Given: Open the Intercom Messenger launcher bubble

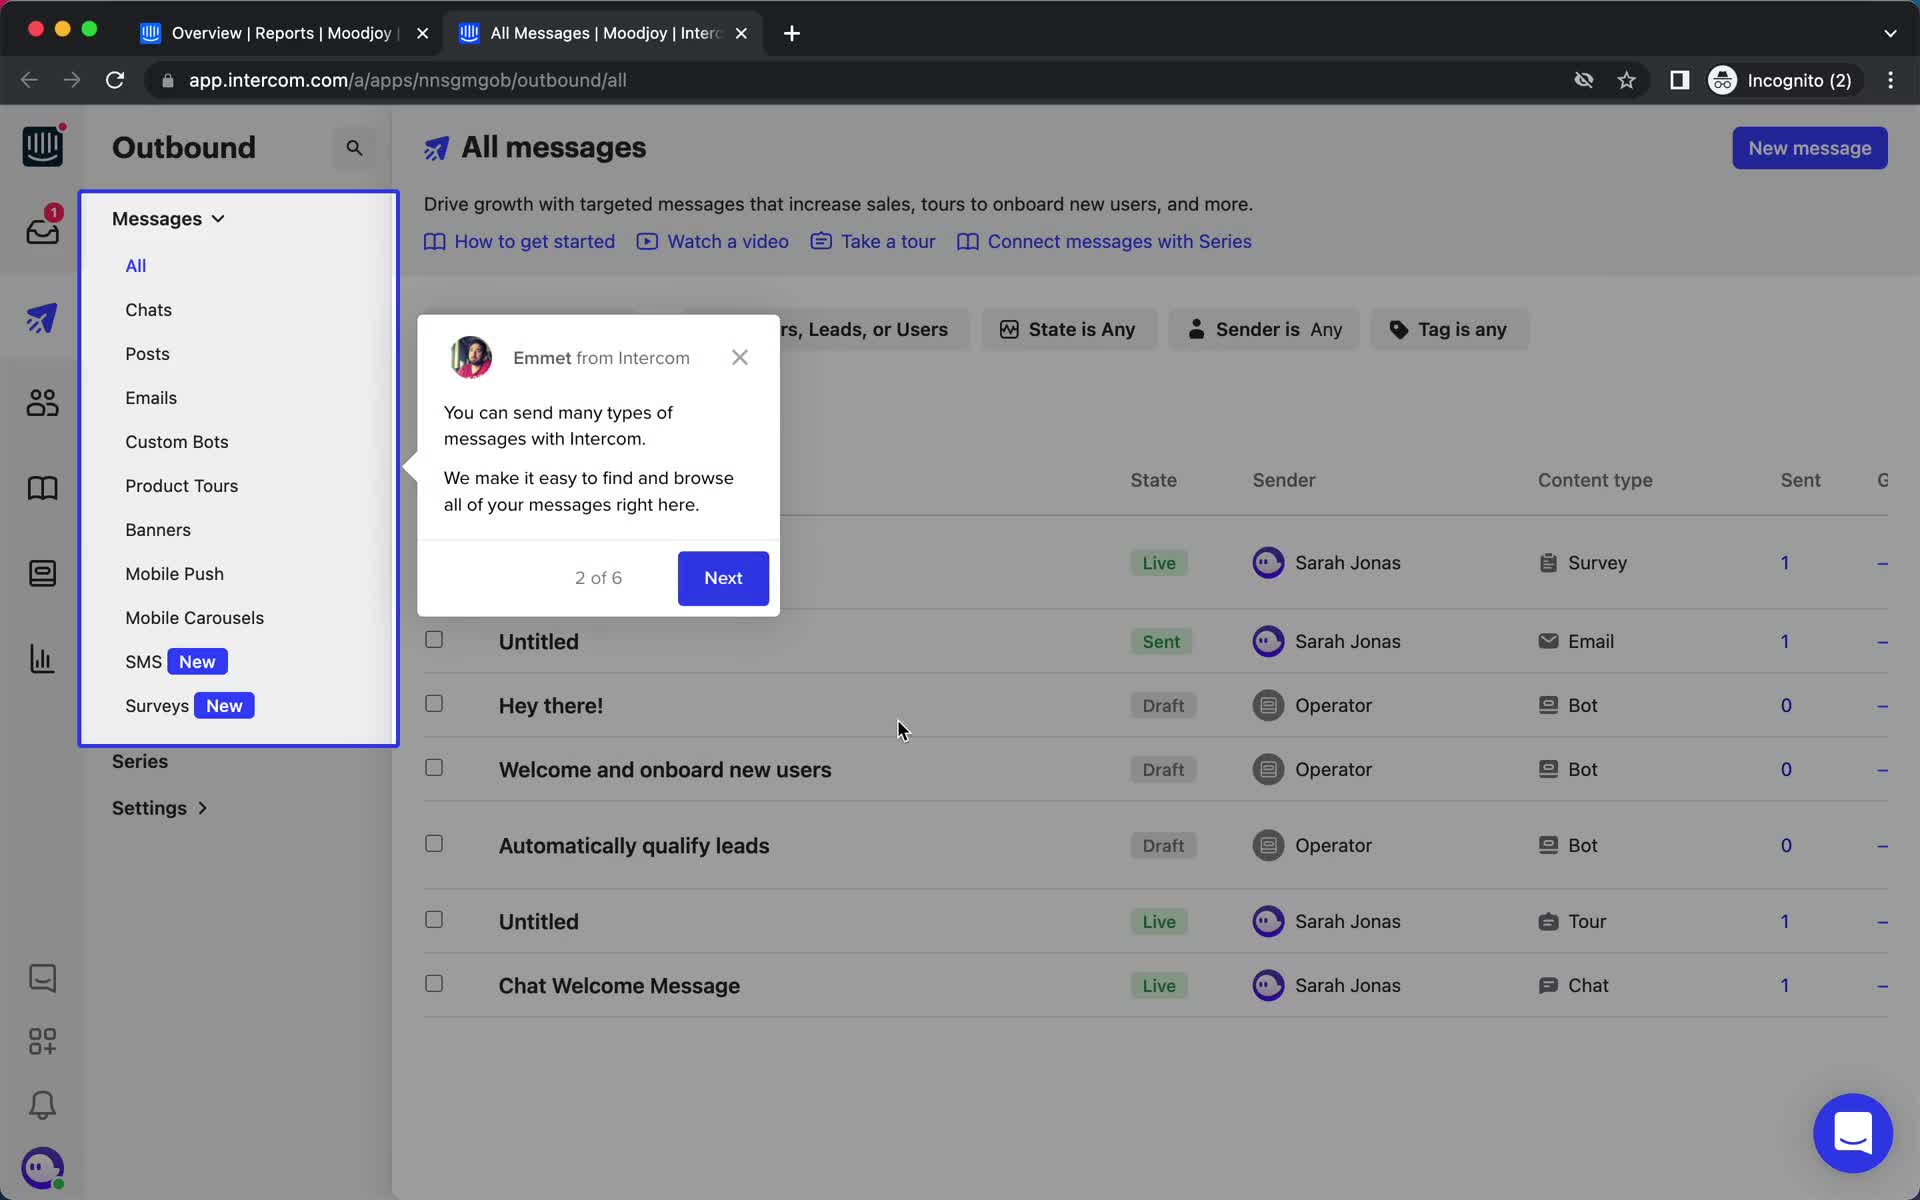Looking at the screenshot, I should pos(1852,1133).
